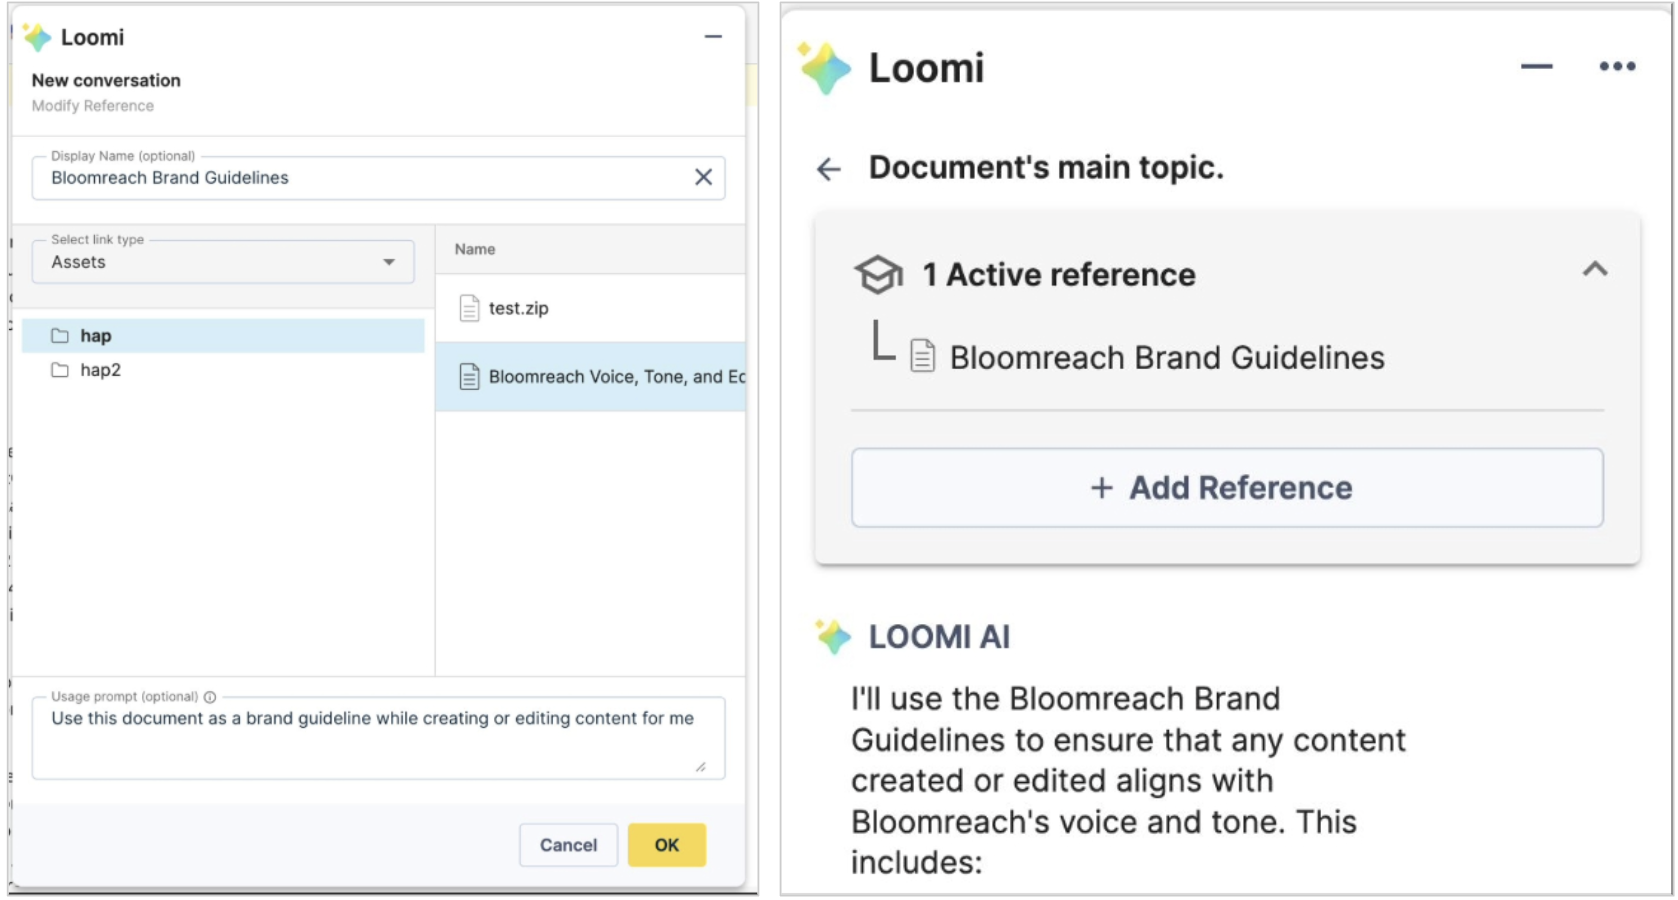1678x900 pixels.
Task: Click the graduation cap Active reference icon
Action: coord(878,274)
